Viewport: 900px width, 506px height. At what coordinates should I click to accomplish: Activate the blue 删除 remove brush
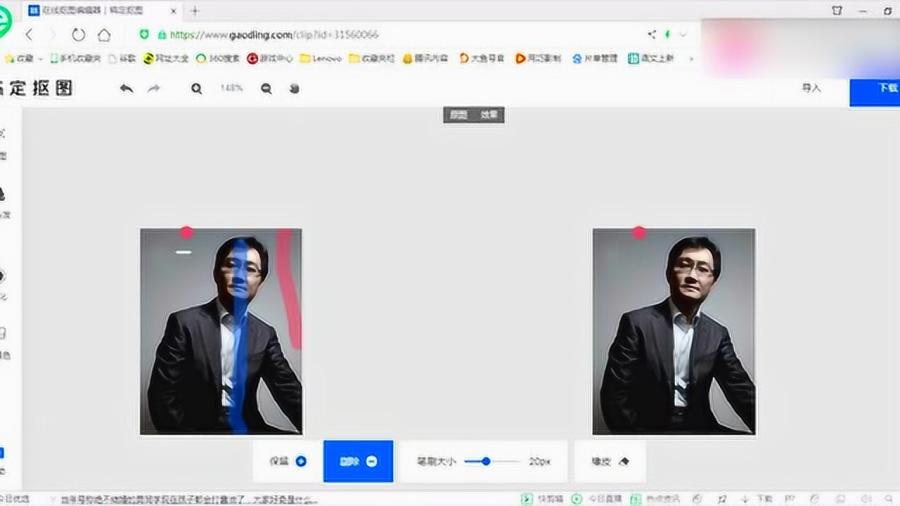[358, 461]
